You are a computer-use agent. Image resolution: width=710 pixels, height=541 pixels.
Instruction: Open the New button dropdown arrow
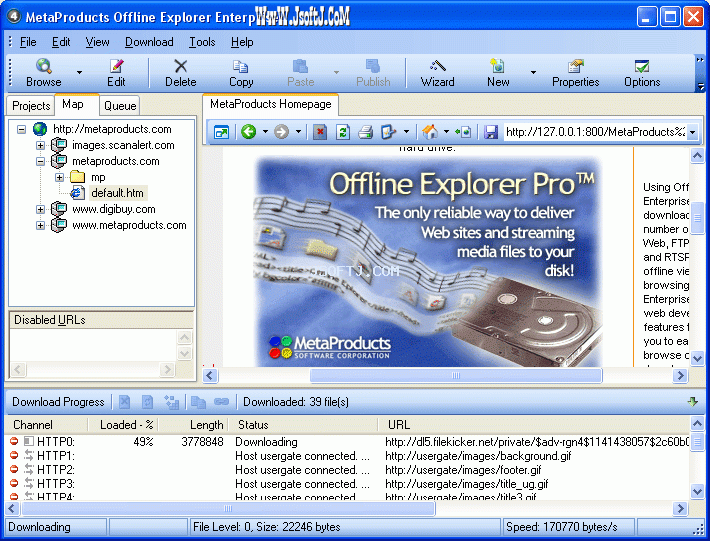[x=533, y=72]
